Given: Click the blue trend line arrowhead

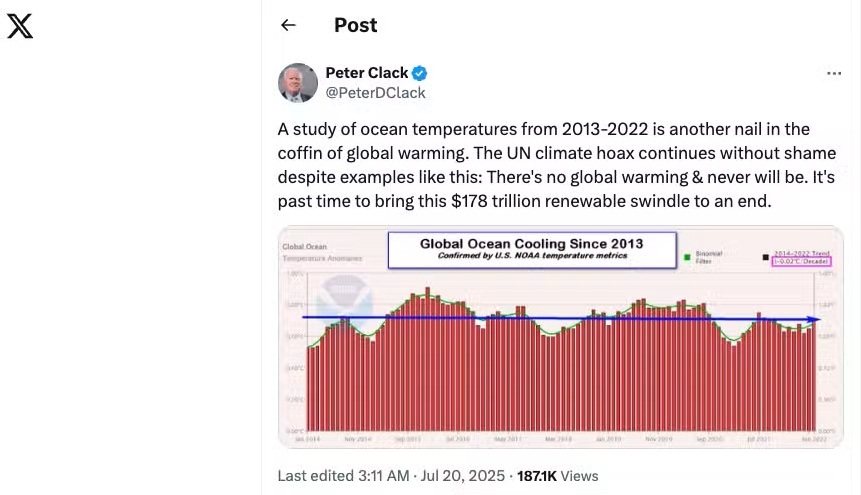Looking at the screenshot, I should pos(817,319).
